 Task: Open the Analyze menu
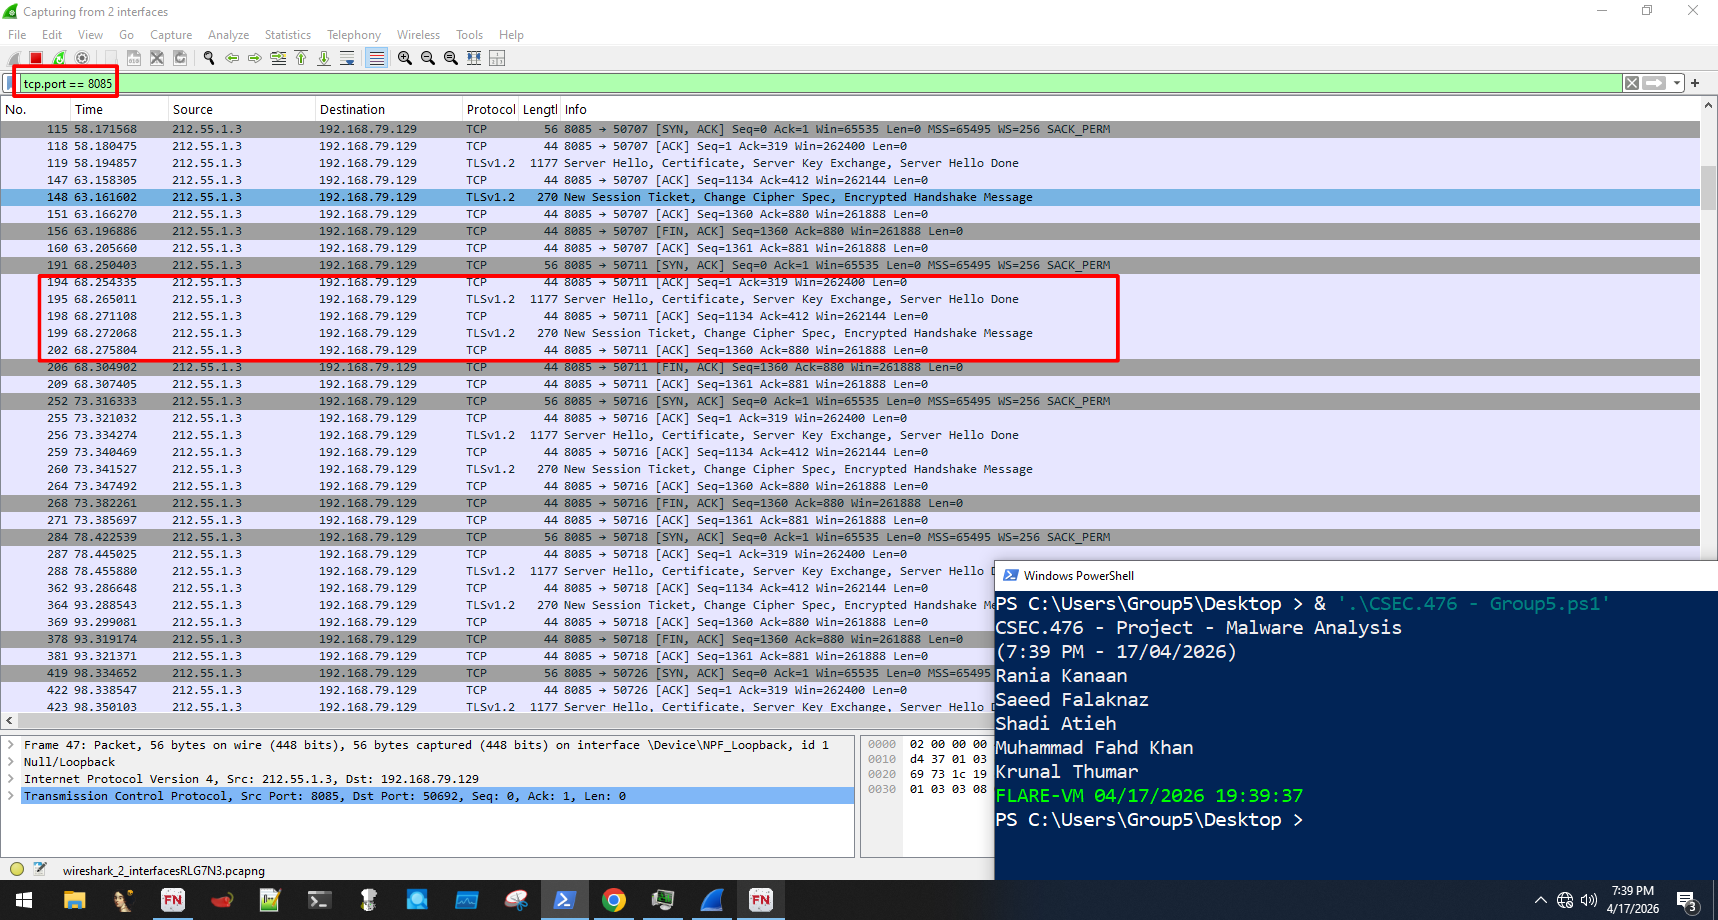tap(228, 35)
